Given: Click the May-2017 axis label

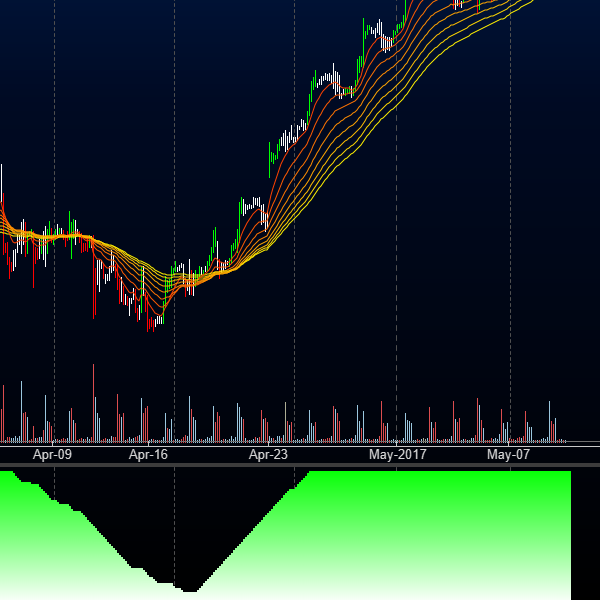Looking at the screenshot, I should point(397,455).
